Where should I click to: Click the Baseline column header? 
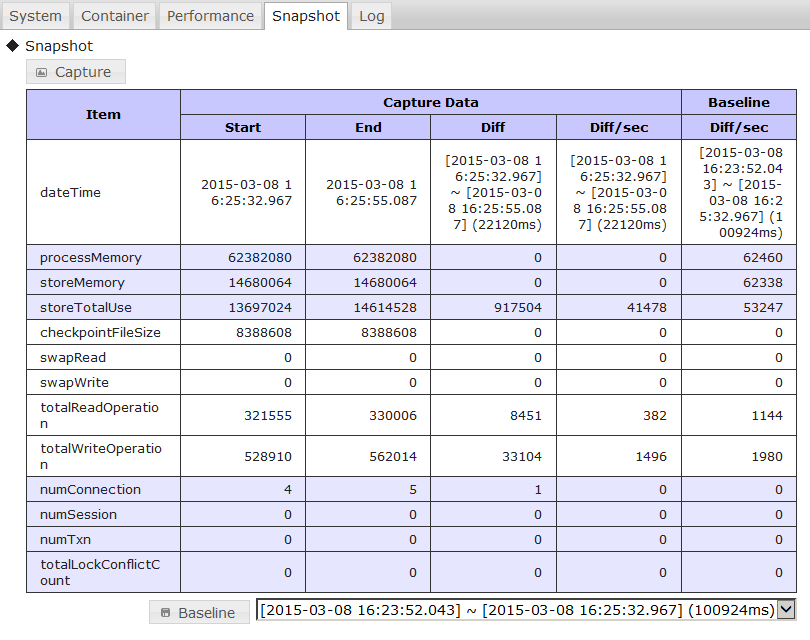pyautogui.click(x=738, y=102)
